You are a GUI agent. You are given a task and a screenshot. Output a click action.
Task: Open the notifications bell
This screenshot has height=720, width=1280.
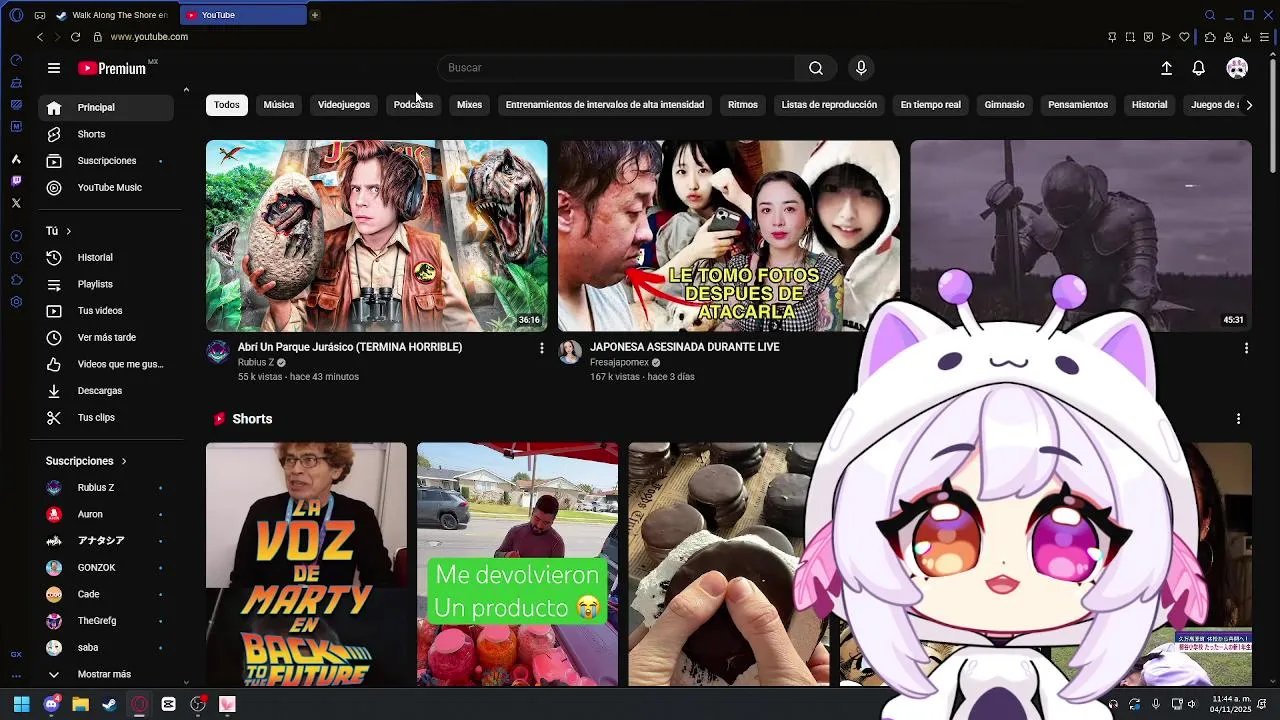click(1198, 68)
